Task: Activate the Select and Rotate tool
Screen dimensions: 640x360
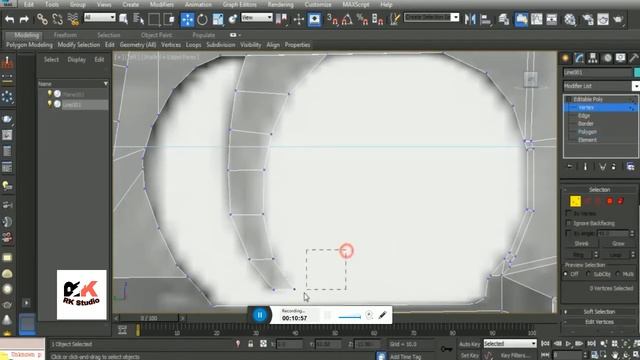Action: pos(202,19)
